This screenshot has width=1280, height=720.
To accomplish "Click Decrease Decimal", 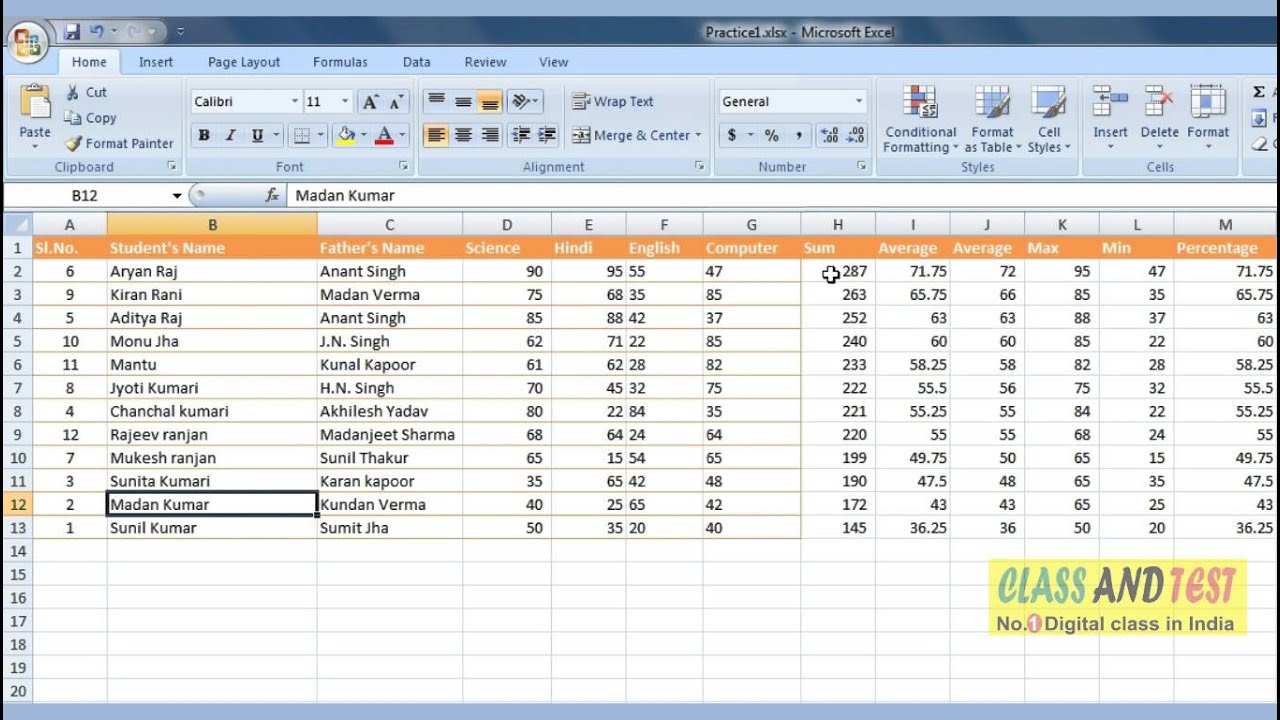I will 855,135.
